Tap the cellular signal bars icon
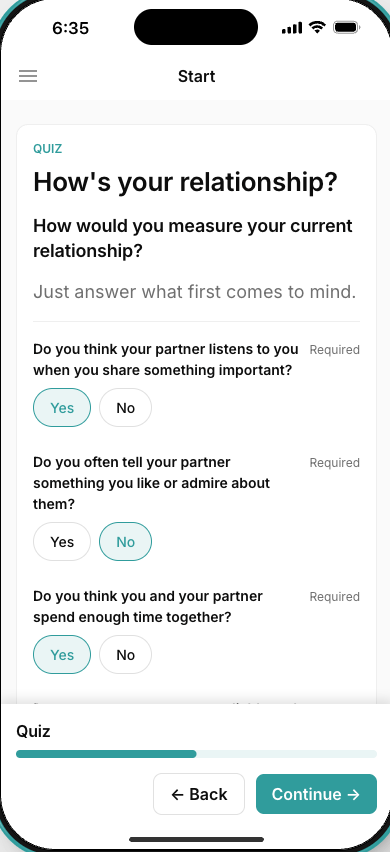Image resolution: width=390 pixels, height=852 pixels. [x=292, y=28]
